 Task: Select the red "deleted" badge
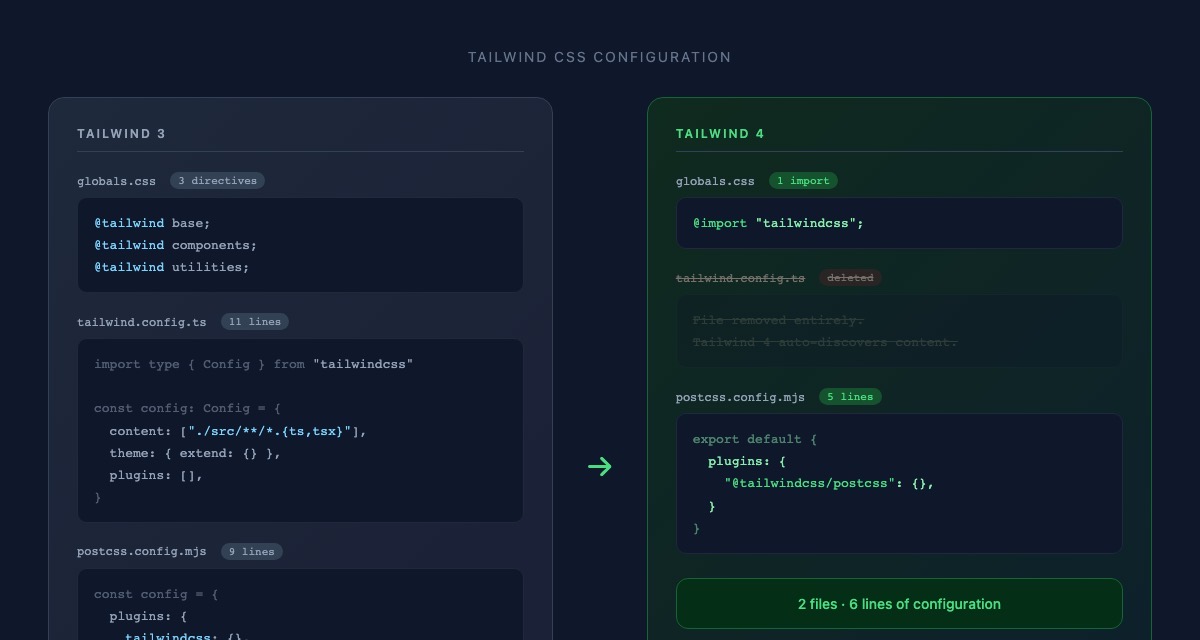[850, 278]
